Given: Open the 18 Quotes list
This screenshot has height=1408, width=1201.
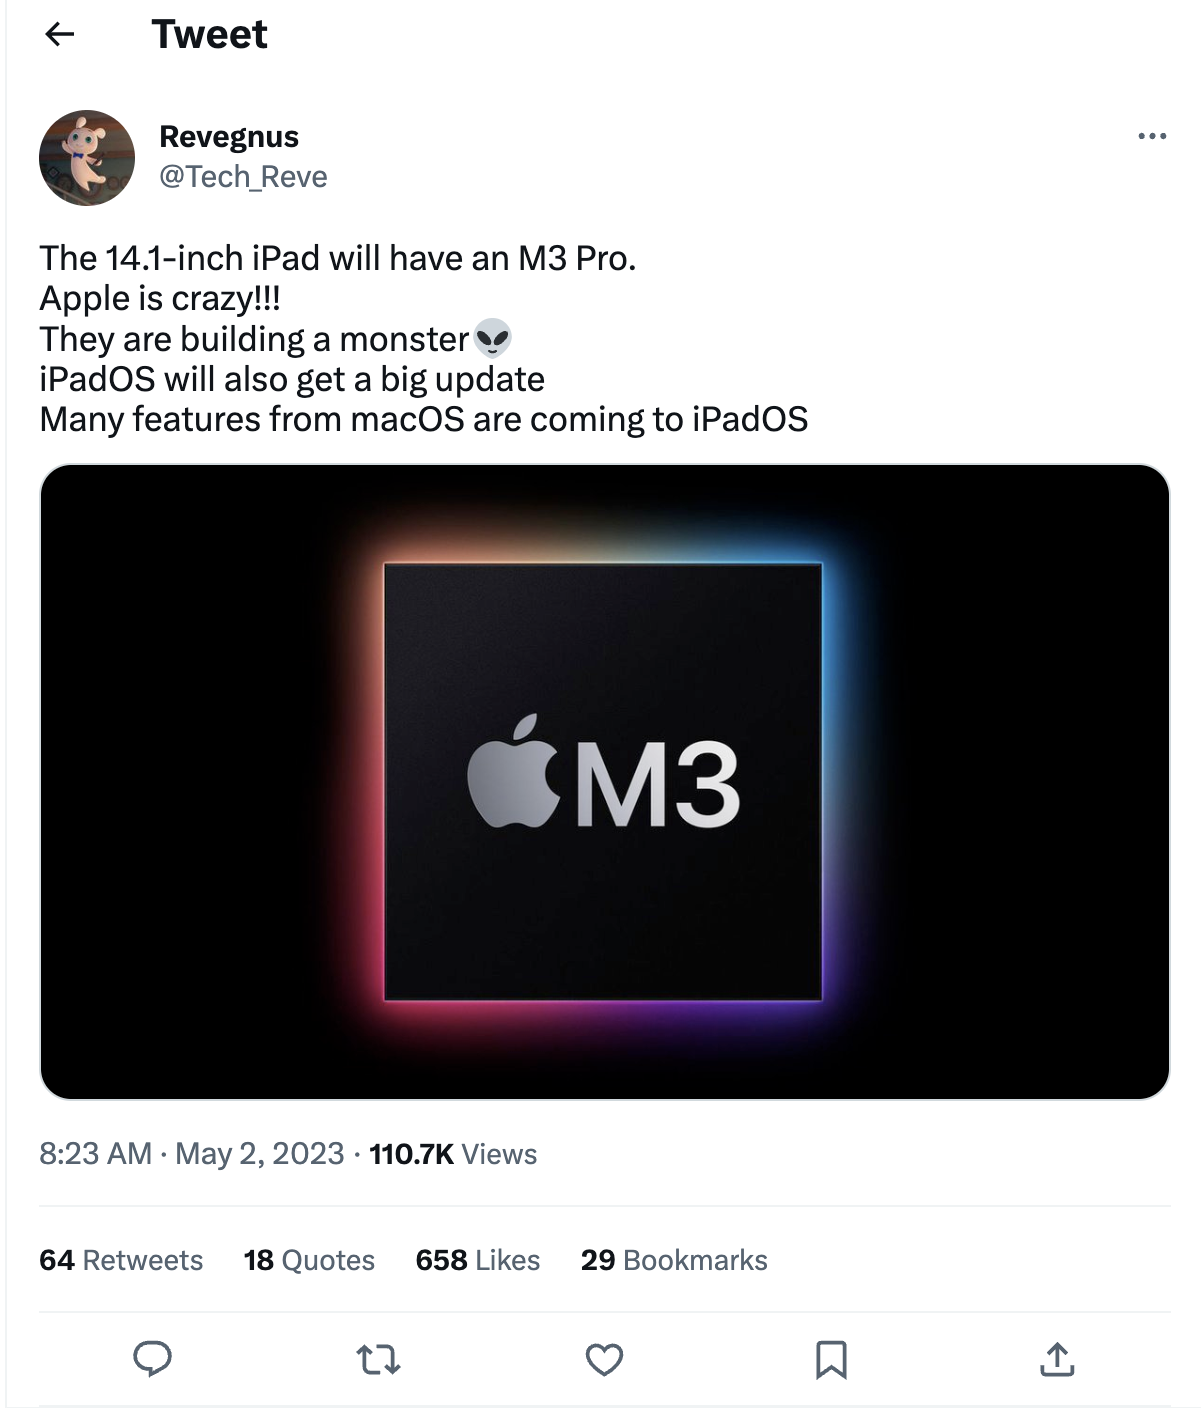Looking at the screenshot, I should [x=309, y=1260].
